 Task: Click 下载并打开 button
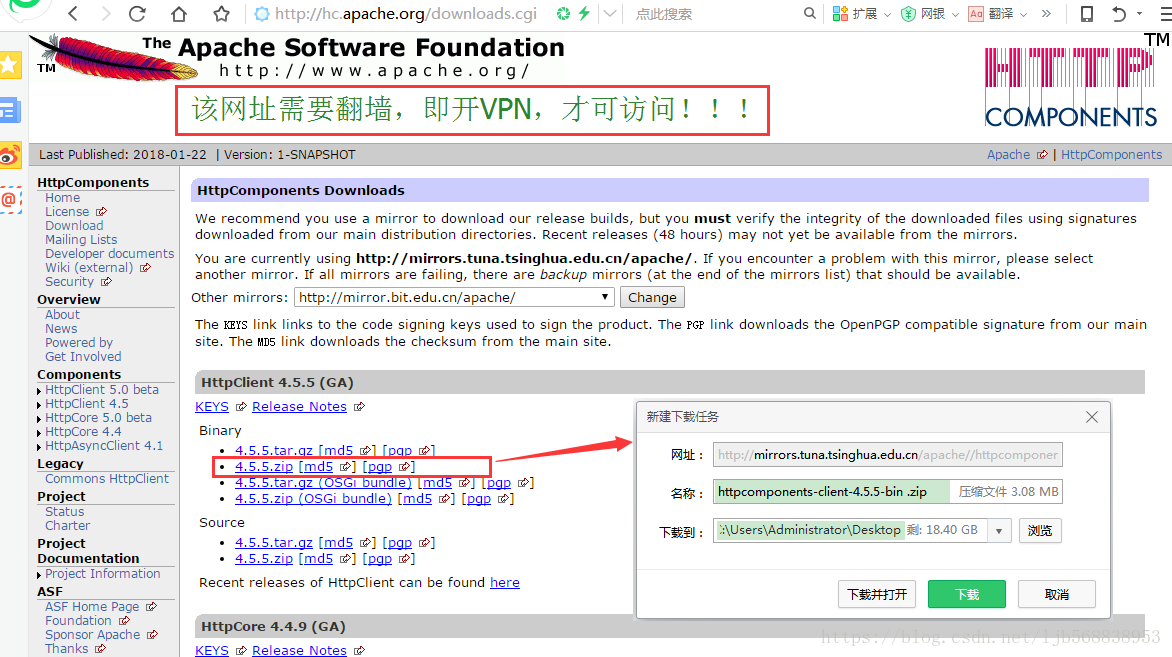[x=877, y=594]
